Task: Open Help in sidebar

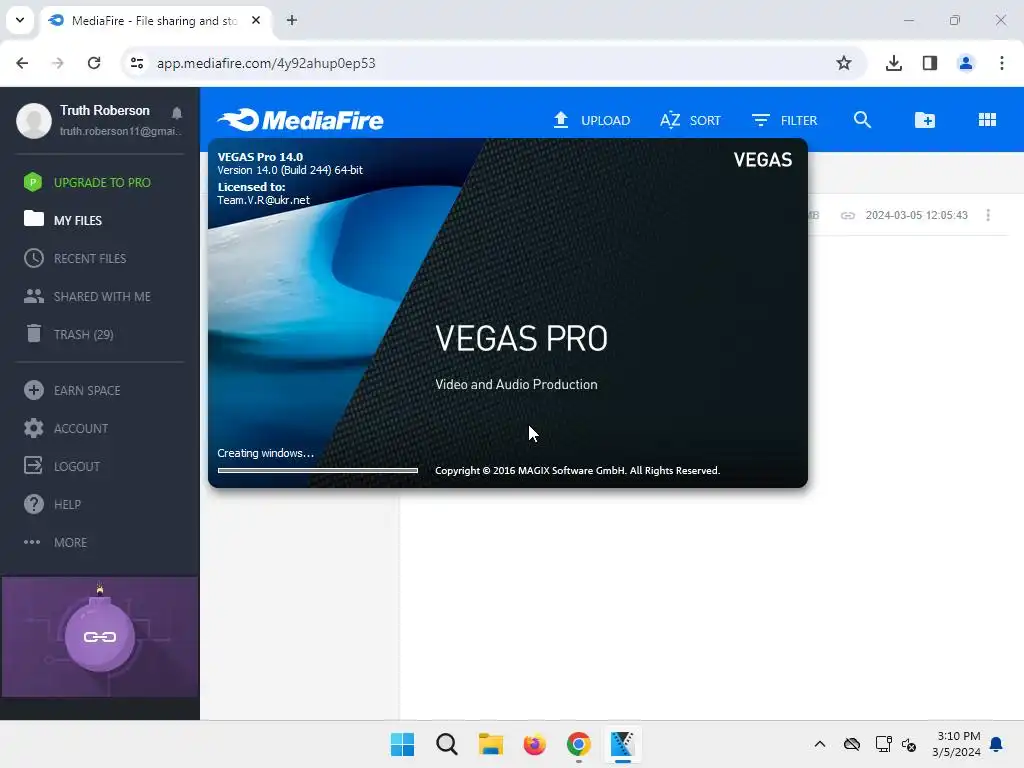Action: coord(52,504)
